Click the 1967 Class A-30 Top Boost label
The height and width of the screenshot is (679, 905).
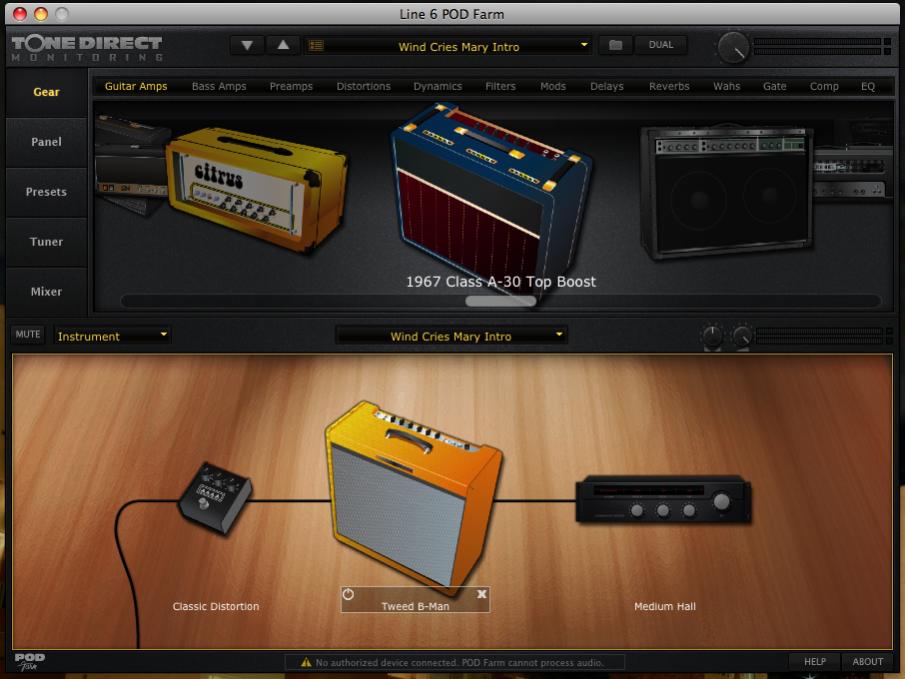point(501,282)
